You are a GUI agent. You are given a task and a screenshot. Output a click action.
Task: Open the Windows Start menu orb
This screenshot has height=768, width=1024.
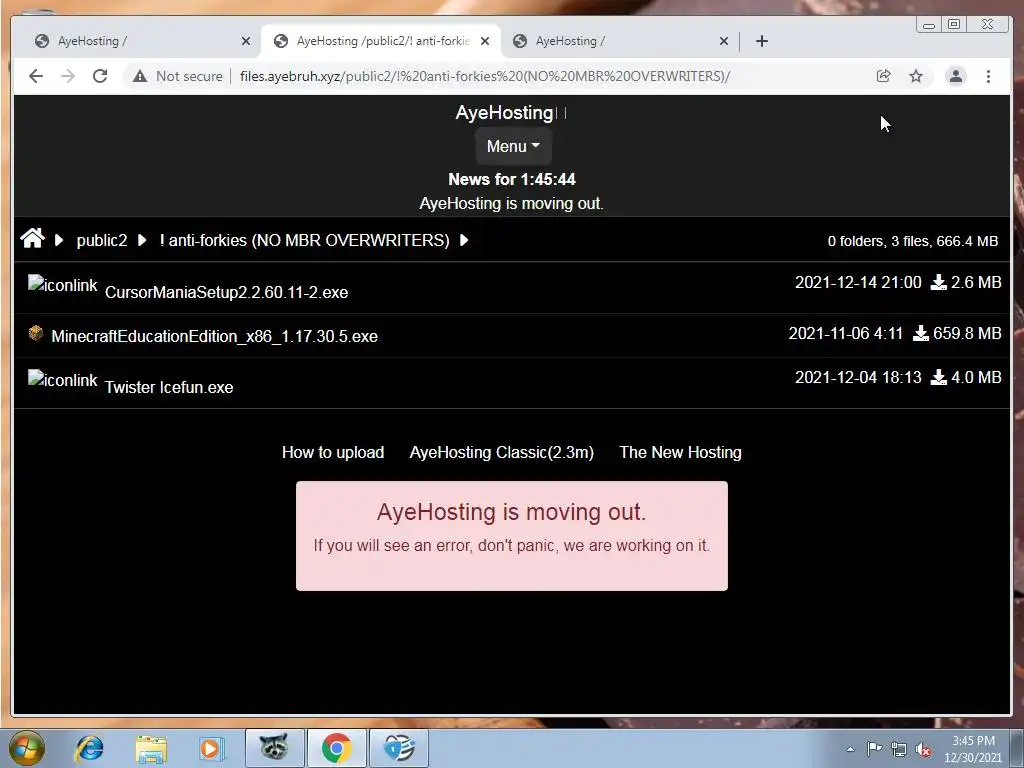[27, 748]
